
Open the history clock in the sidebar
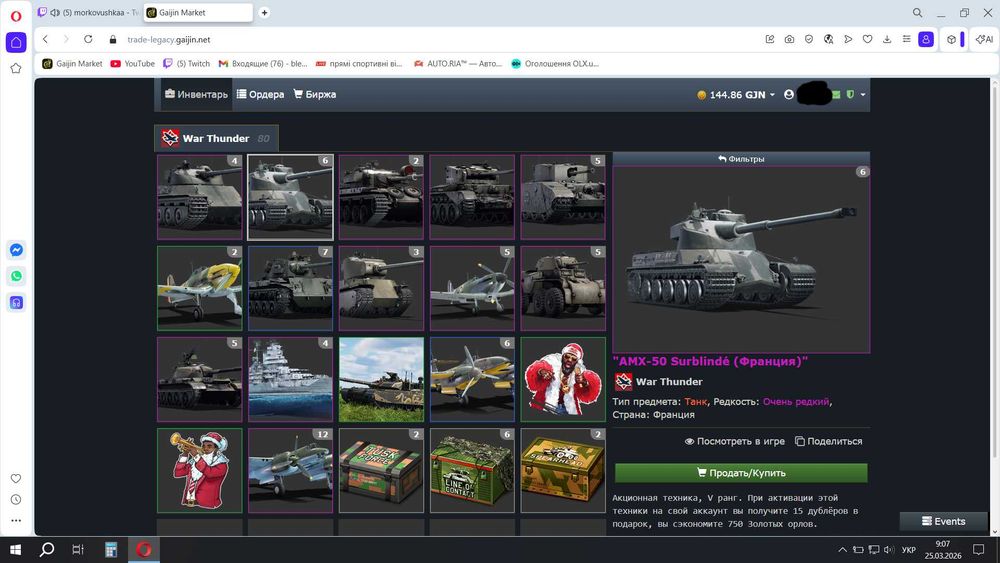16,499
